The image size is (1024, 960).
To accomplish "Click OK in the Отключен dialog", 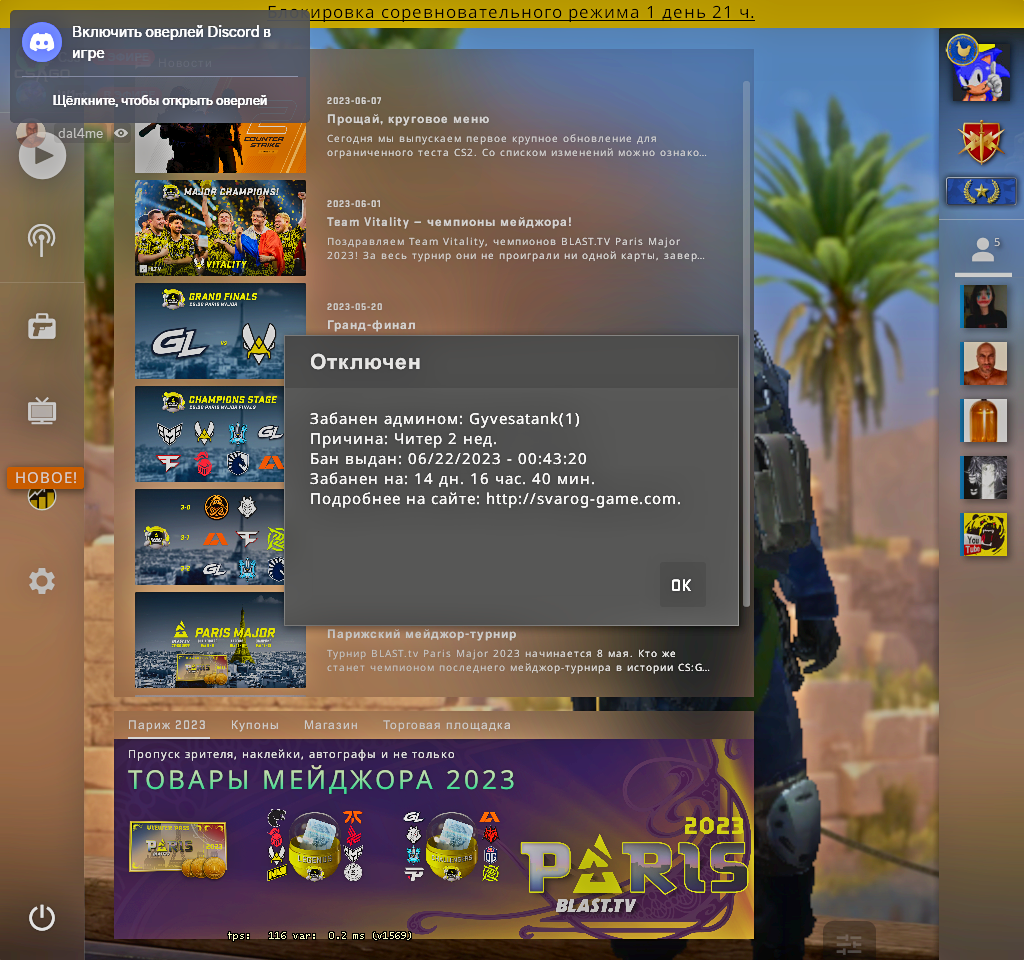I will pyautogui.click(x=682, y=584).
